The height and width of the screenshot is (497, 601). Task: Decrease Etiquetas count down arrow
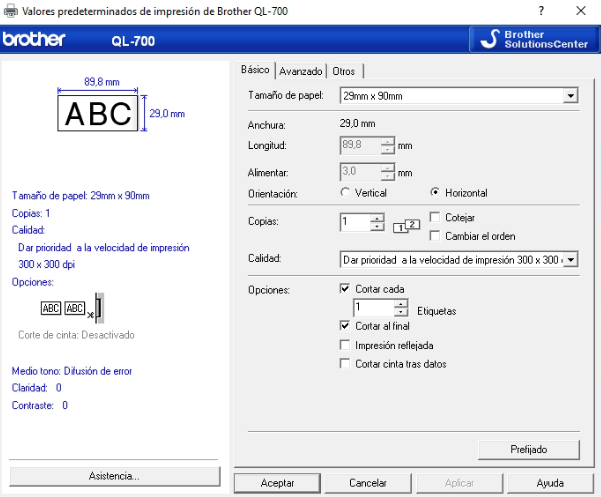pyautogui.click(x=401, y=312)
